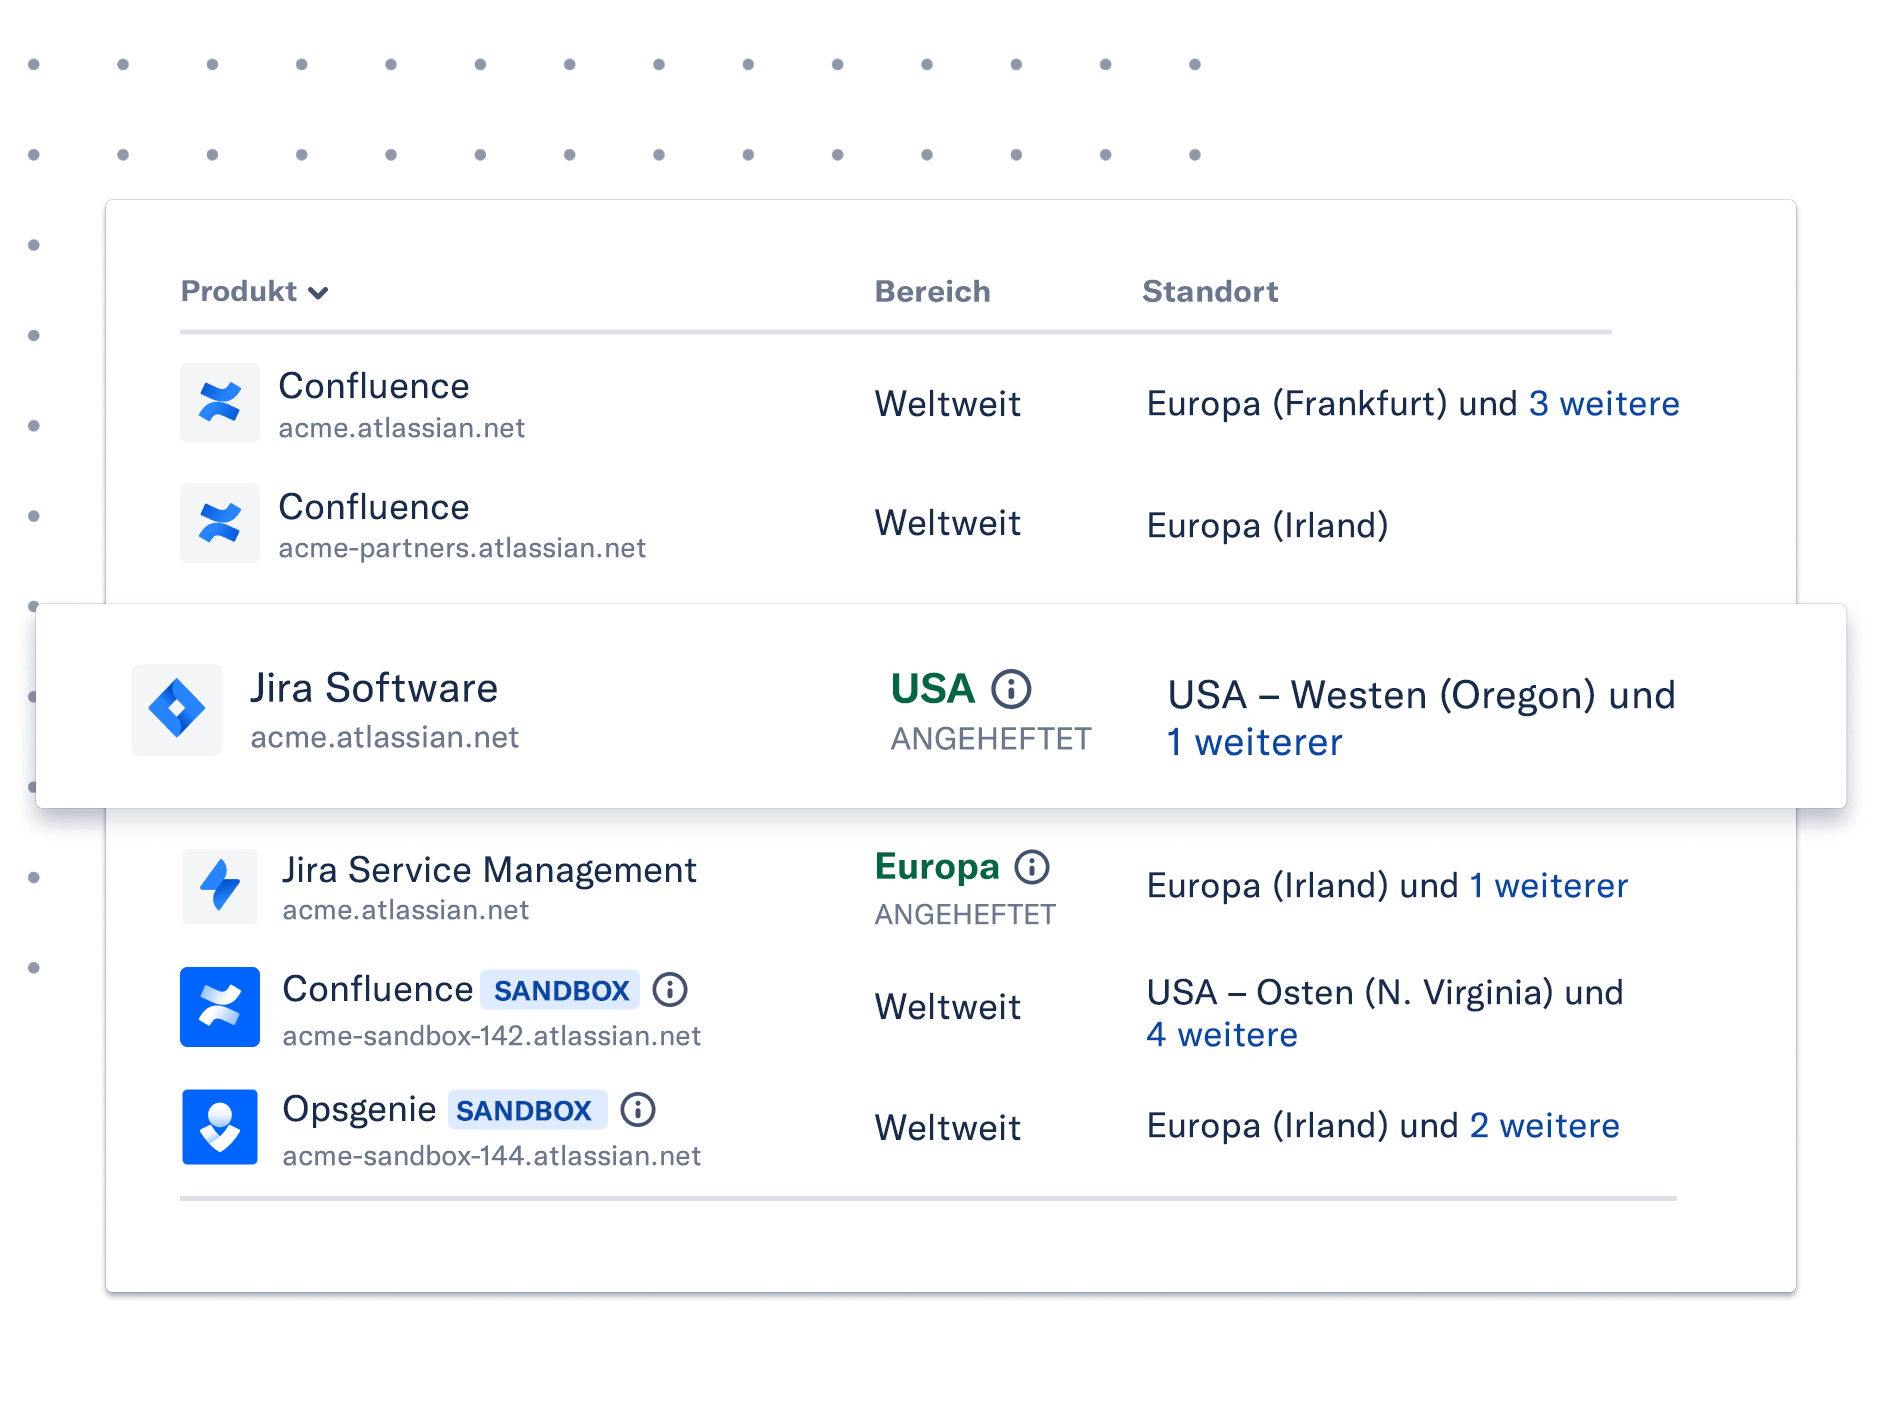Viewport: 1884px width, 1405px height.
Task: Click the Jira Software diamond icon
Action: [177, 709]
